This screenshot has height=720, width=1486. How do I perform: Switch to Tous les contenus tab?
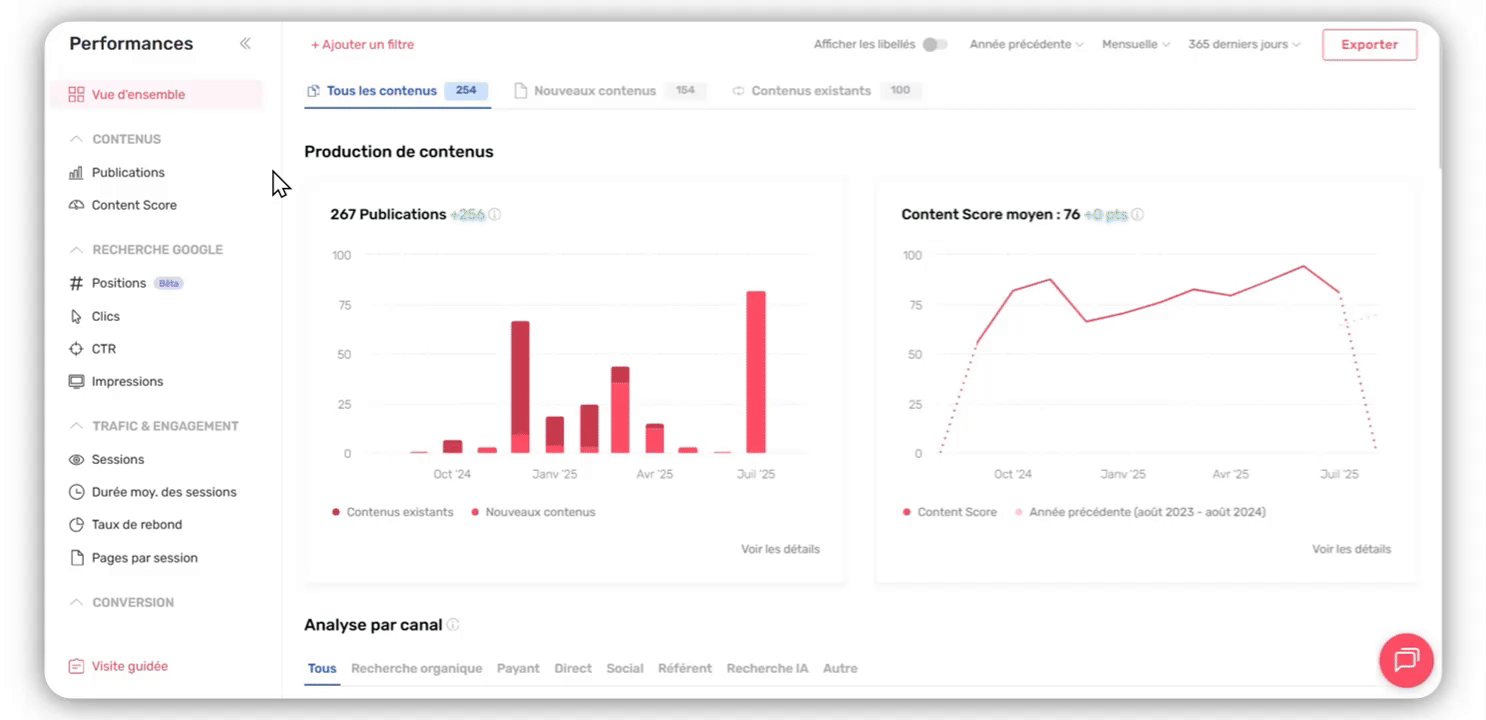[x=397, y=91]
